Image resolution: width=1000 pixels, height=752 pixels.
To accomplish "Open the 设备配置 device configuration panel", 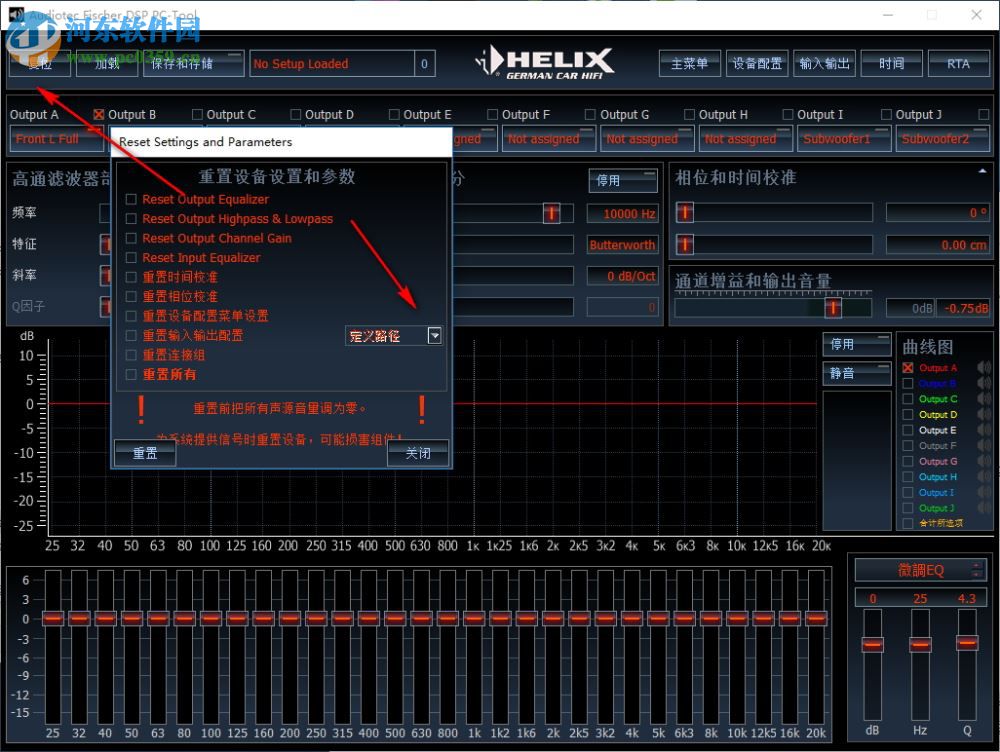I will [757, 62].
